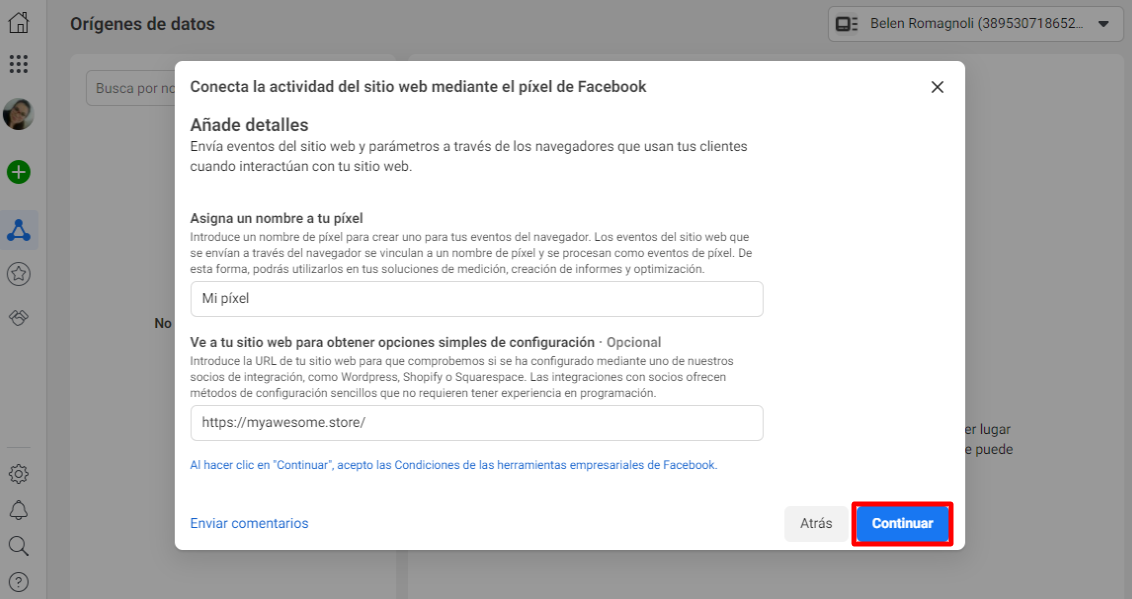Click the Añade detalles heading
Image resolution: width=1132 pixels, height=599 pixels.
[249, 125]
